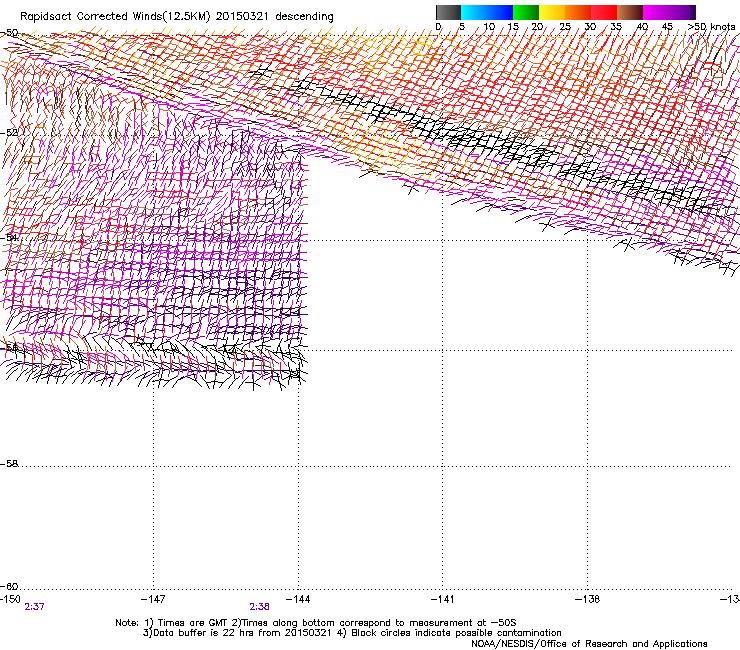Click the '-60' latitude axis label
Image resolution: width=740 pixels, height=650 pixels.
pyautogui.click(x=9, y=587)
